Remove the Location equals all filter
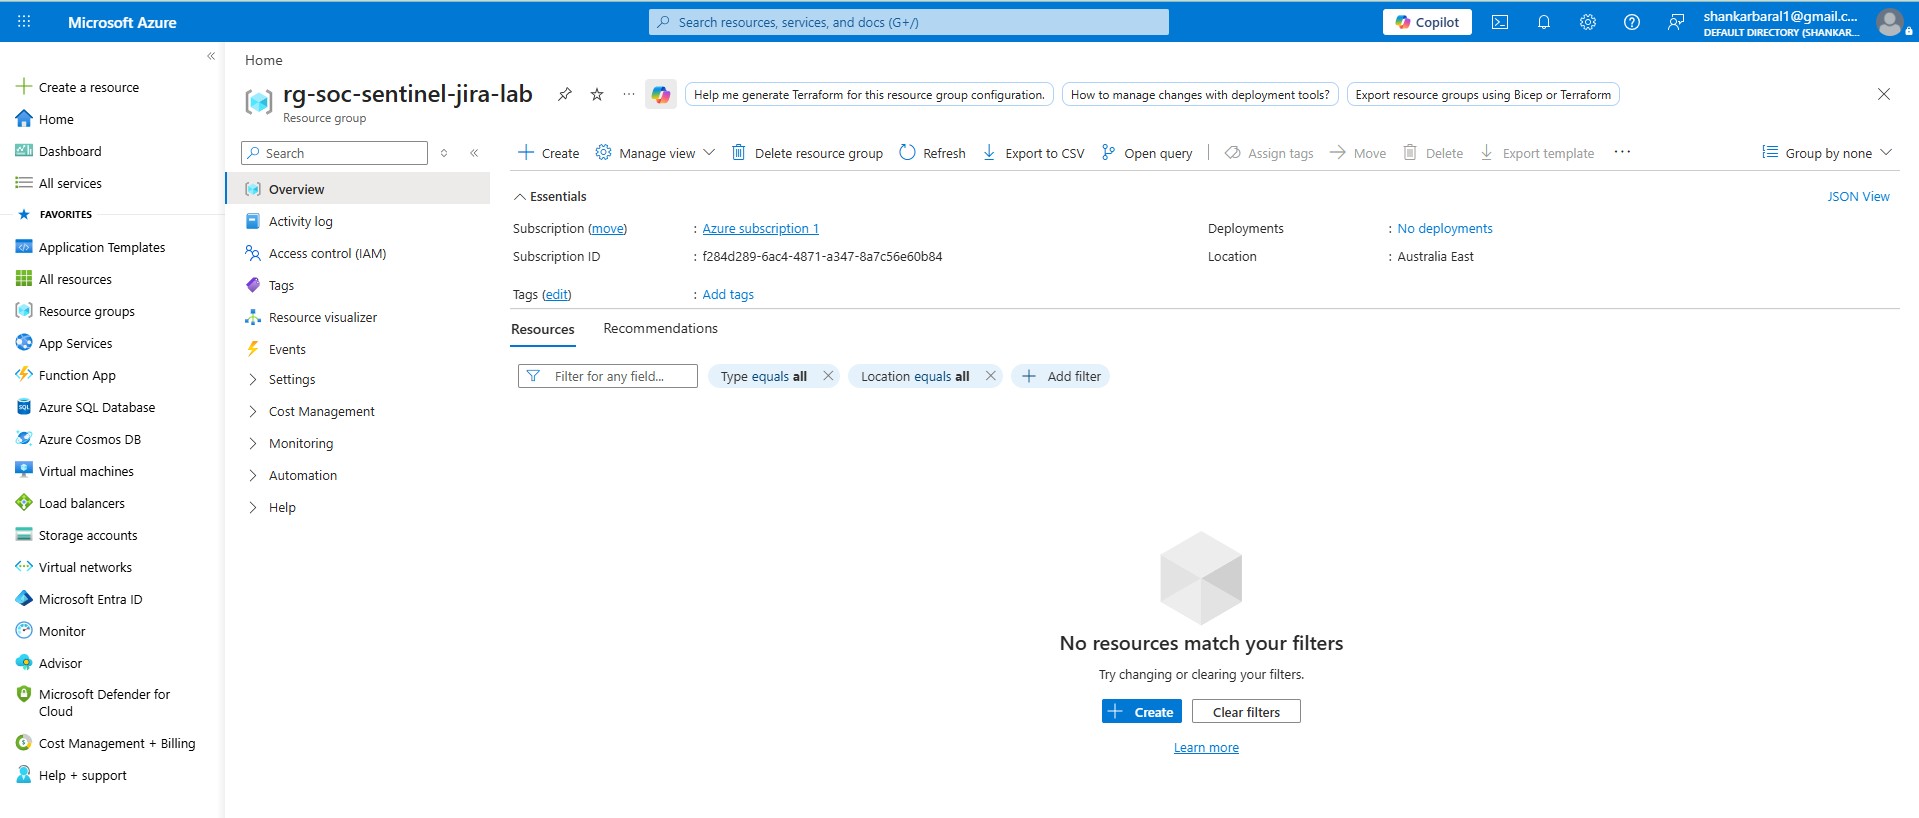The image size is (1919, 818). (x=991, y=376)
